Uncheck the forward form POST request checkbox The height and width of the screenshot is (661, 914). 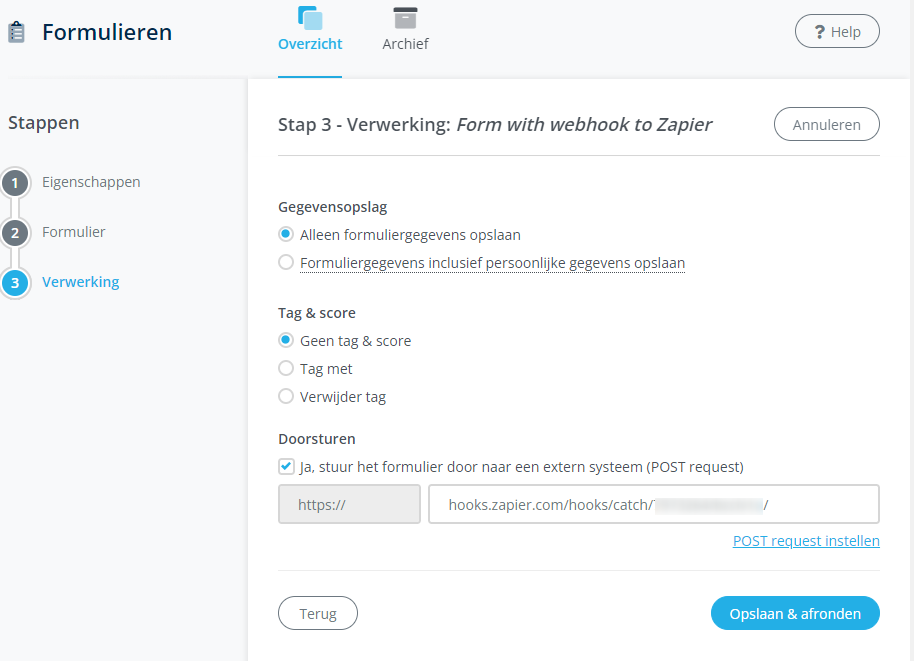coord(287,467)
